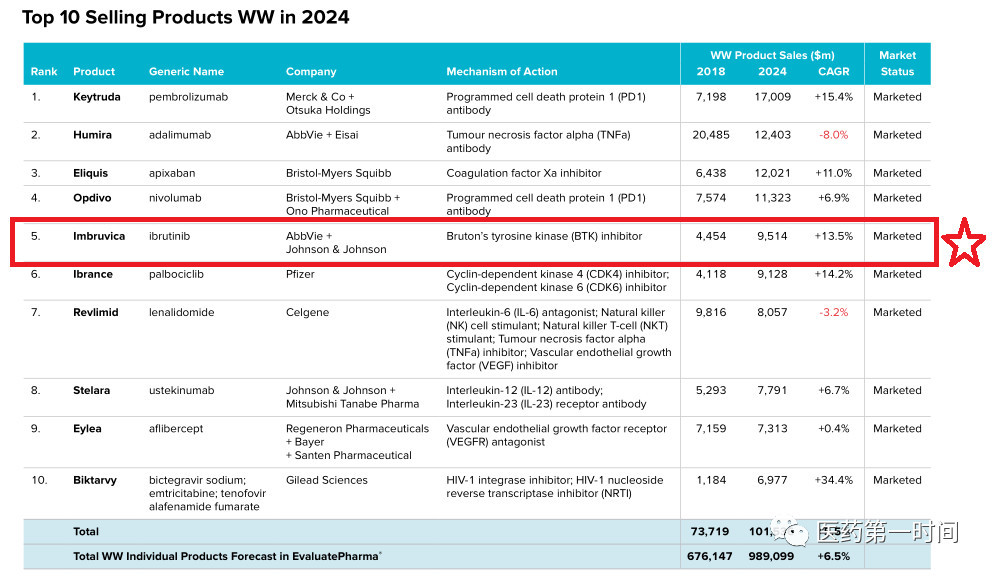Click the AbbVie + Eisai company cell
This screenshot has width=992, height=576.
321,135
